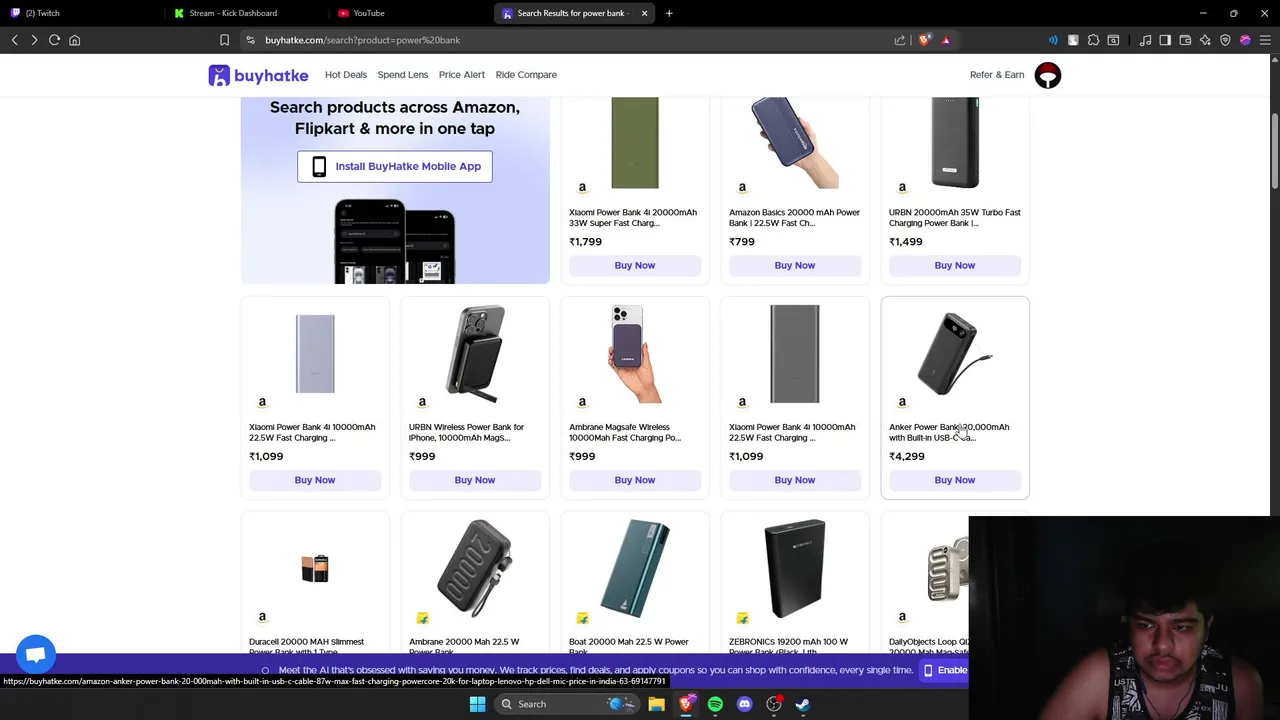Open Ride Compare in site navigation
Image resolution: width=1280 pixels, height=720 pixels.
point(526,75)
